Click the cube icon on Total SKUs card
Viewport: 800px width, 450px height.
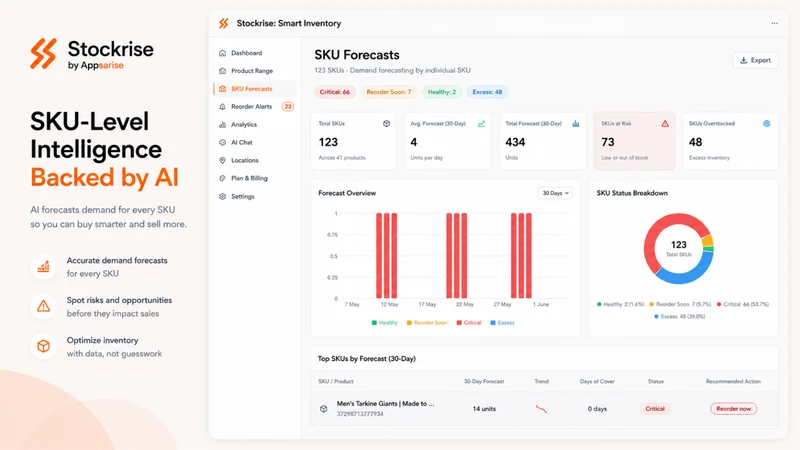tap(386, 123)
